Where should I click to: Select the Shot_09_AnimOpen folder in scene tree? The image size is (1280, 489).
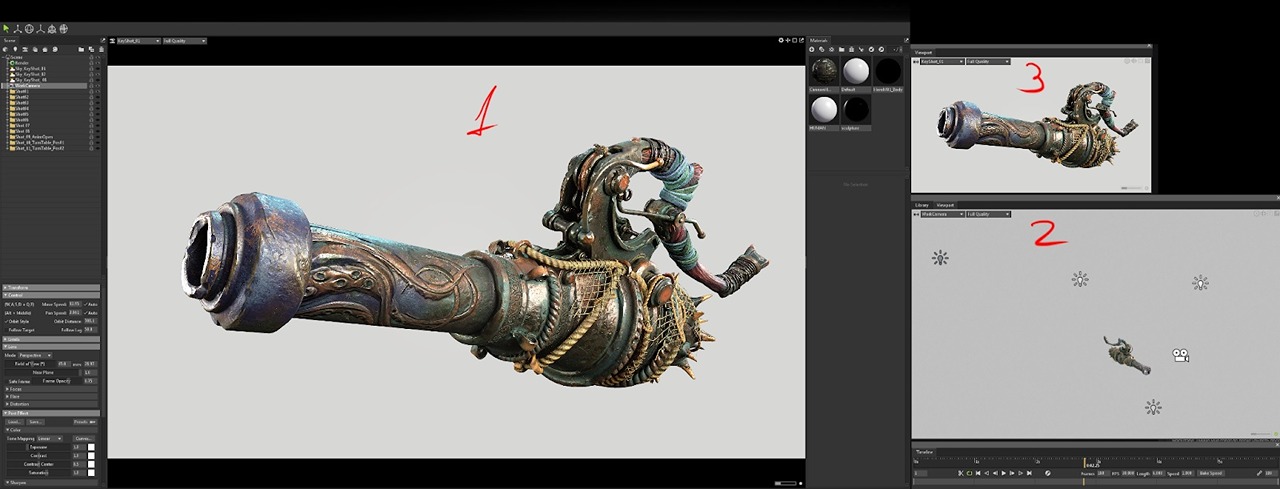pos(33,137)
